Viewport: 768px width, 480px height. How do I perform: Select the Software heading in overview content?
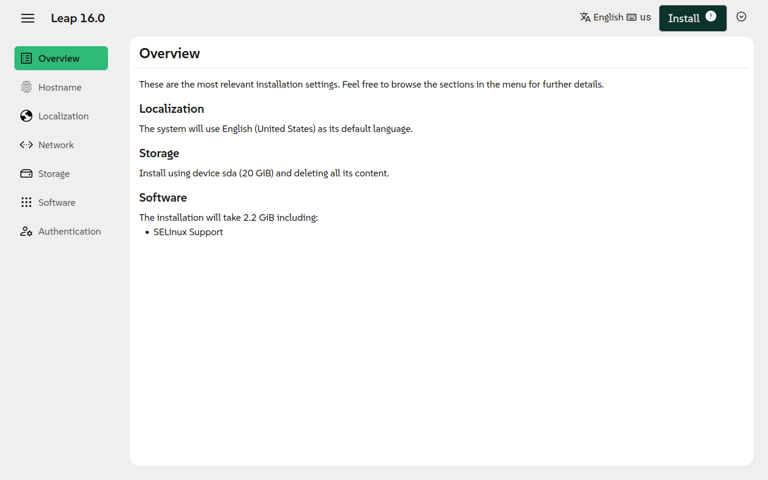163,197
